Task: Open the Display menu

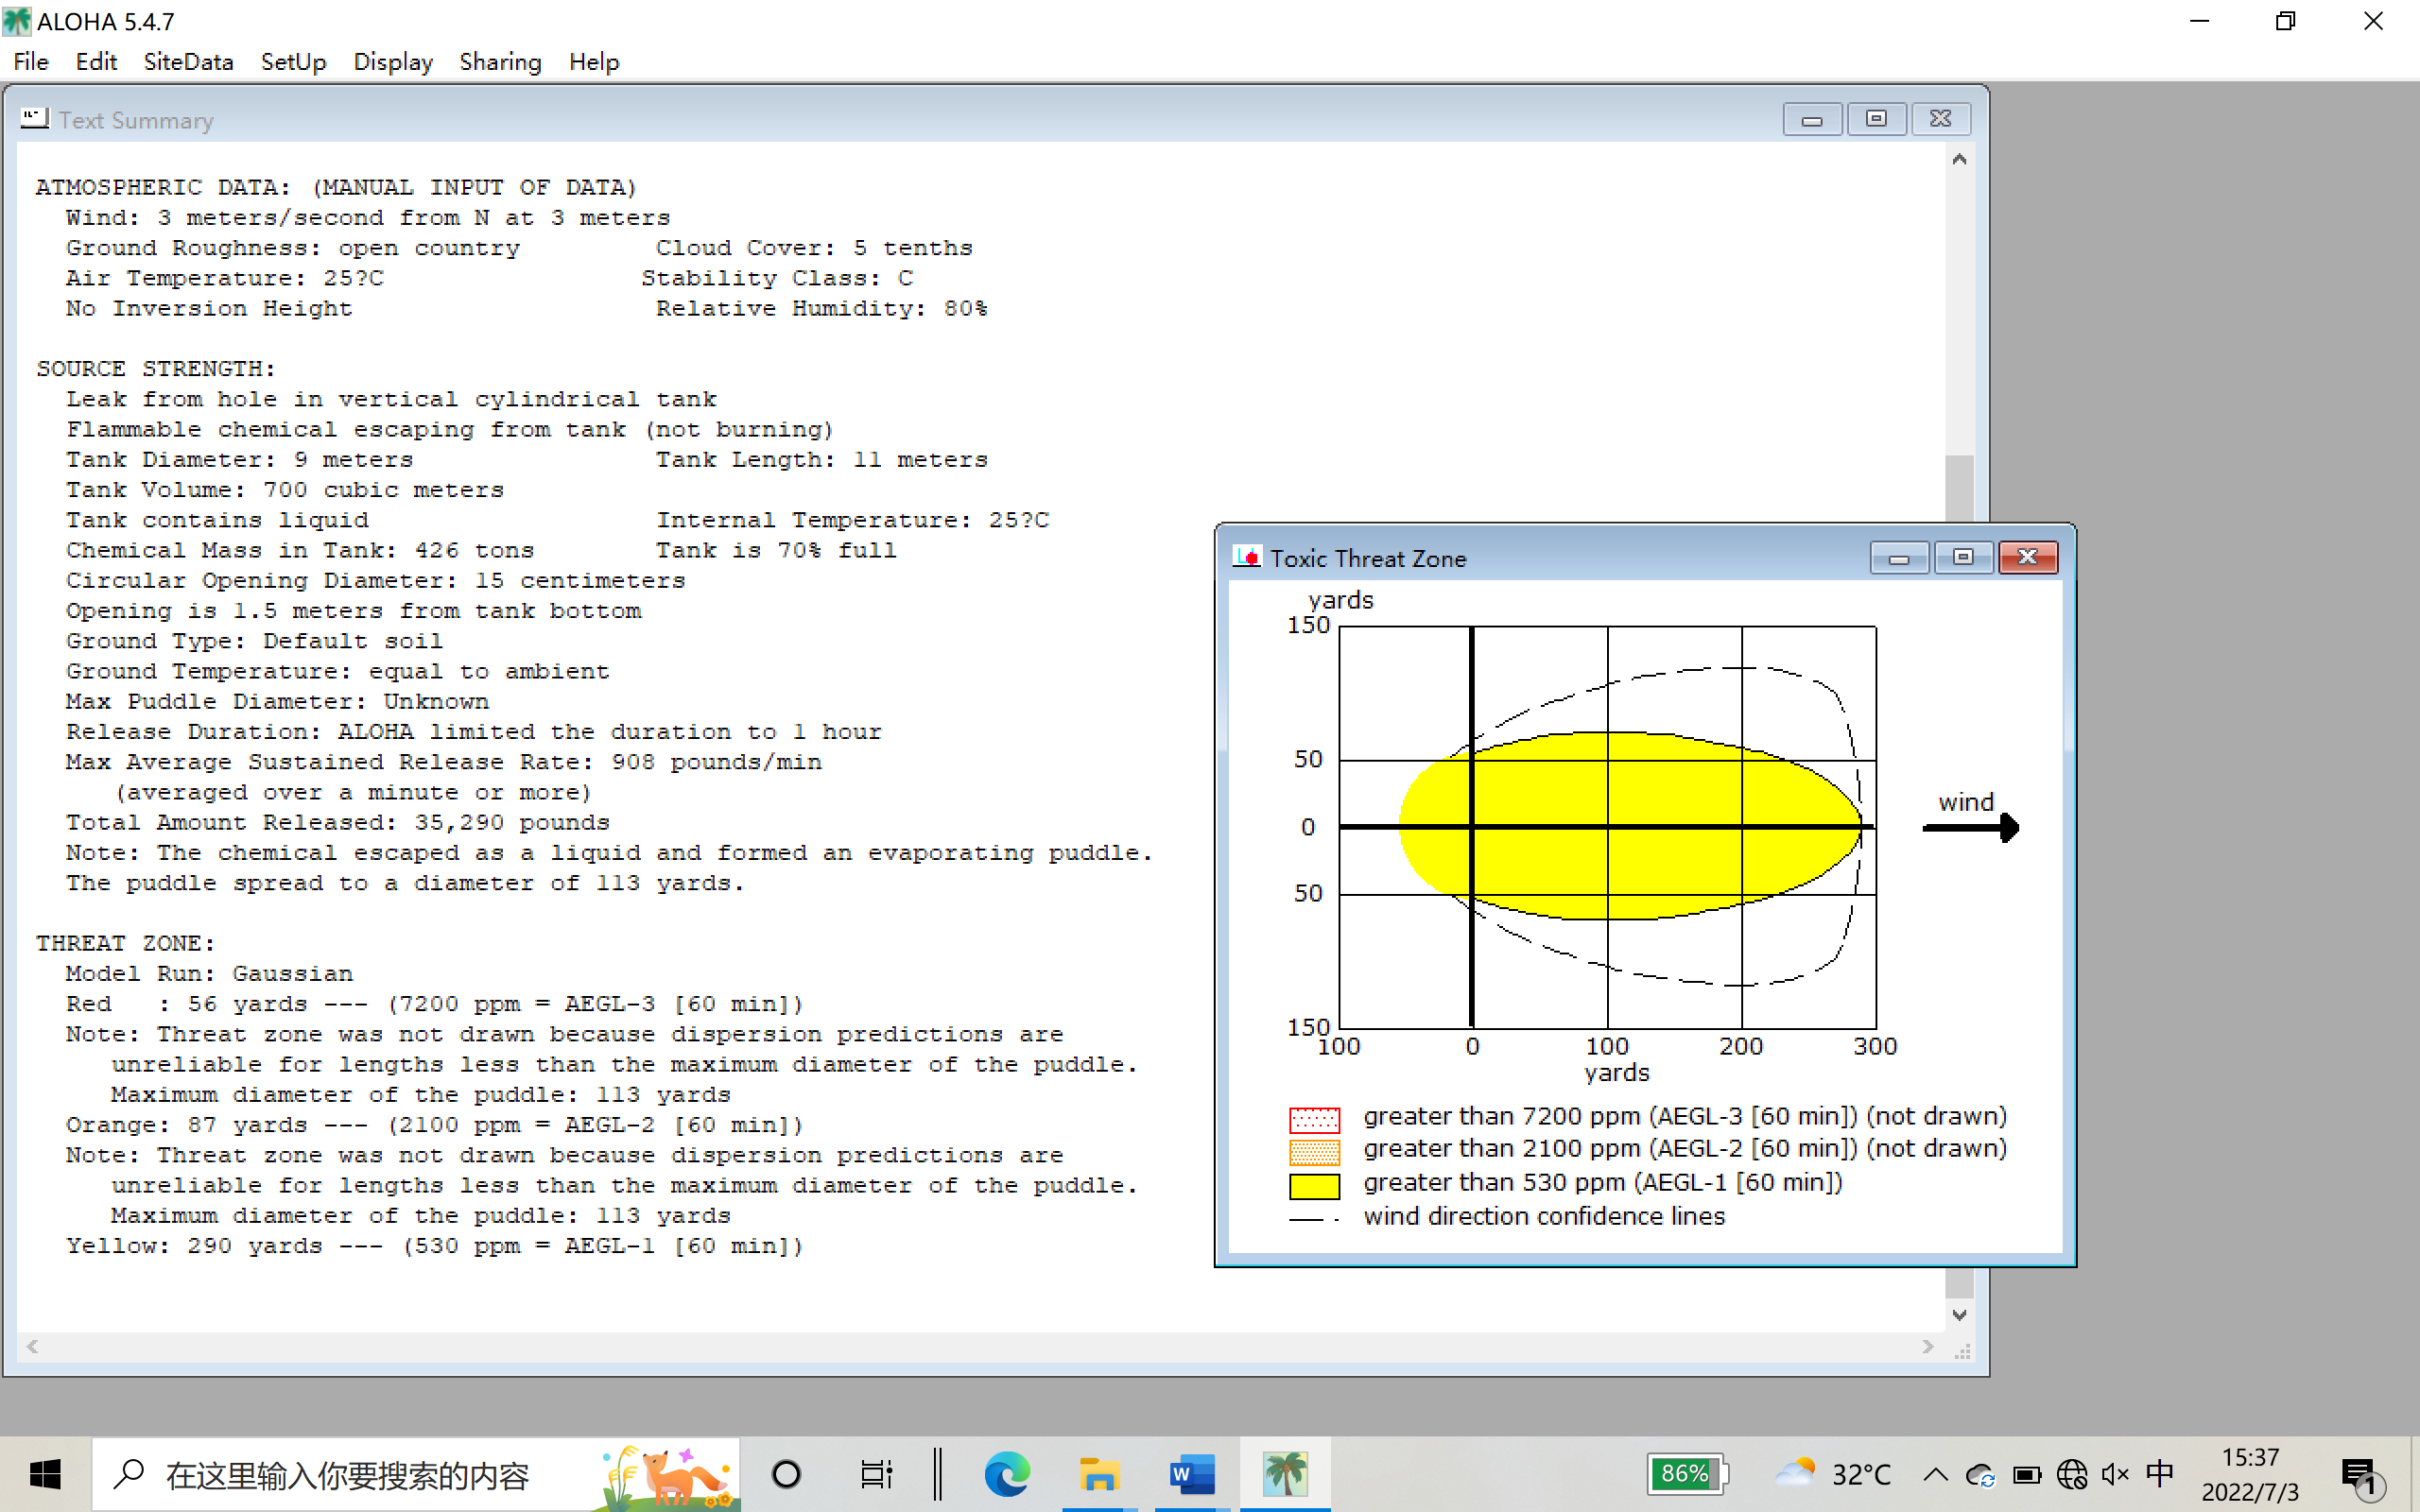Action: pyautogui.click(x=392, y=62)
